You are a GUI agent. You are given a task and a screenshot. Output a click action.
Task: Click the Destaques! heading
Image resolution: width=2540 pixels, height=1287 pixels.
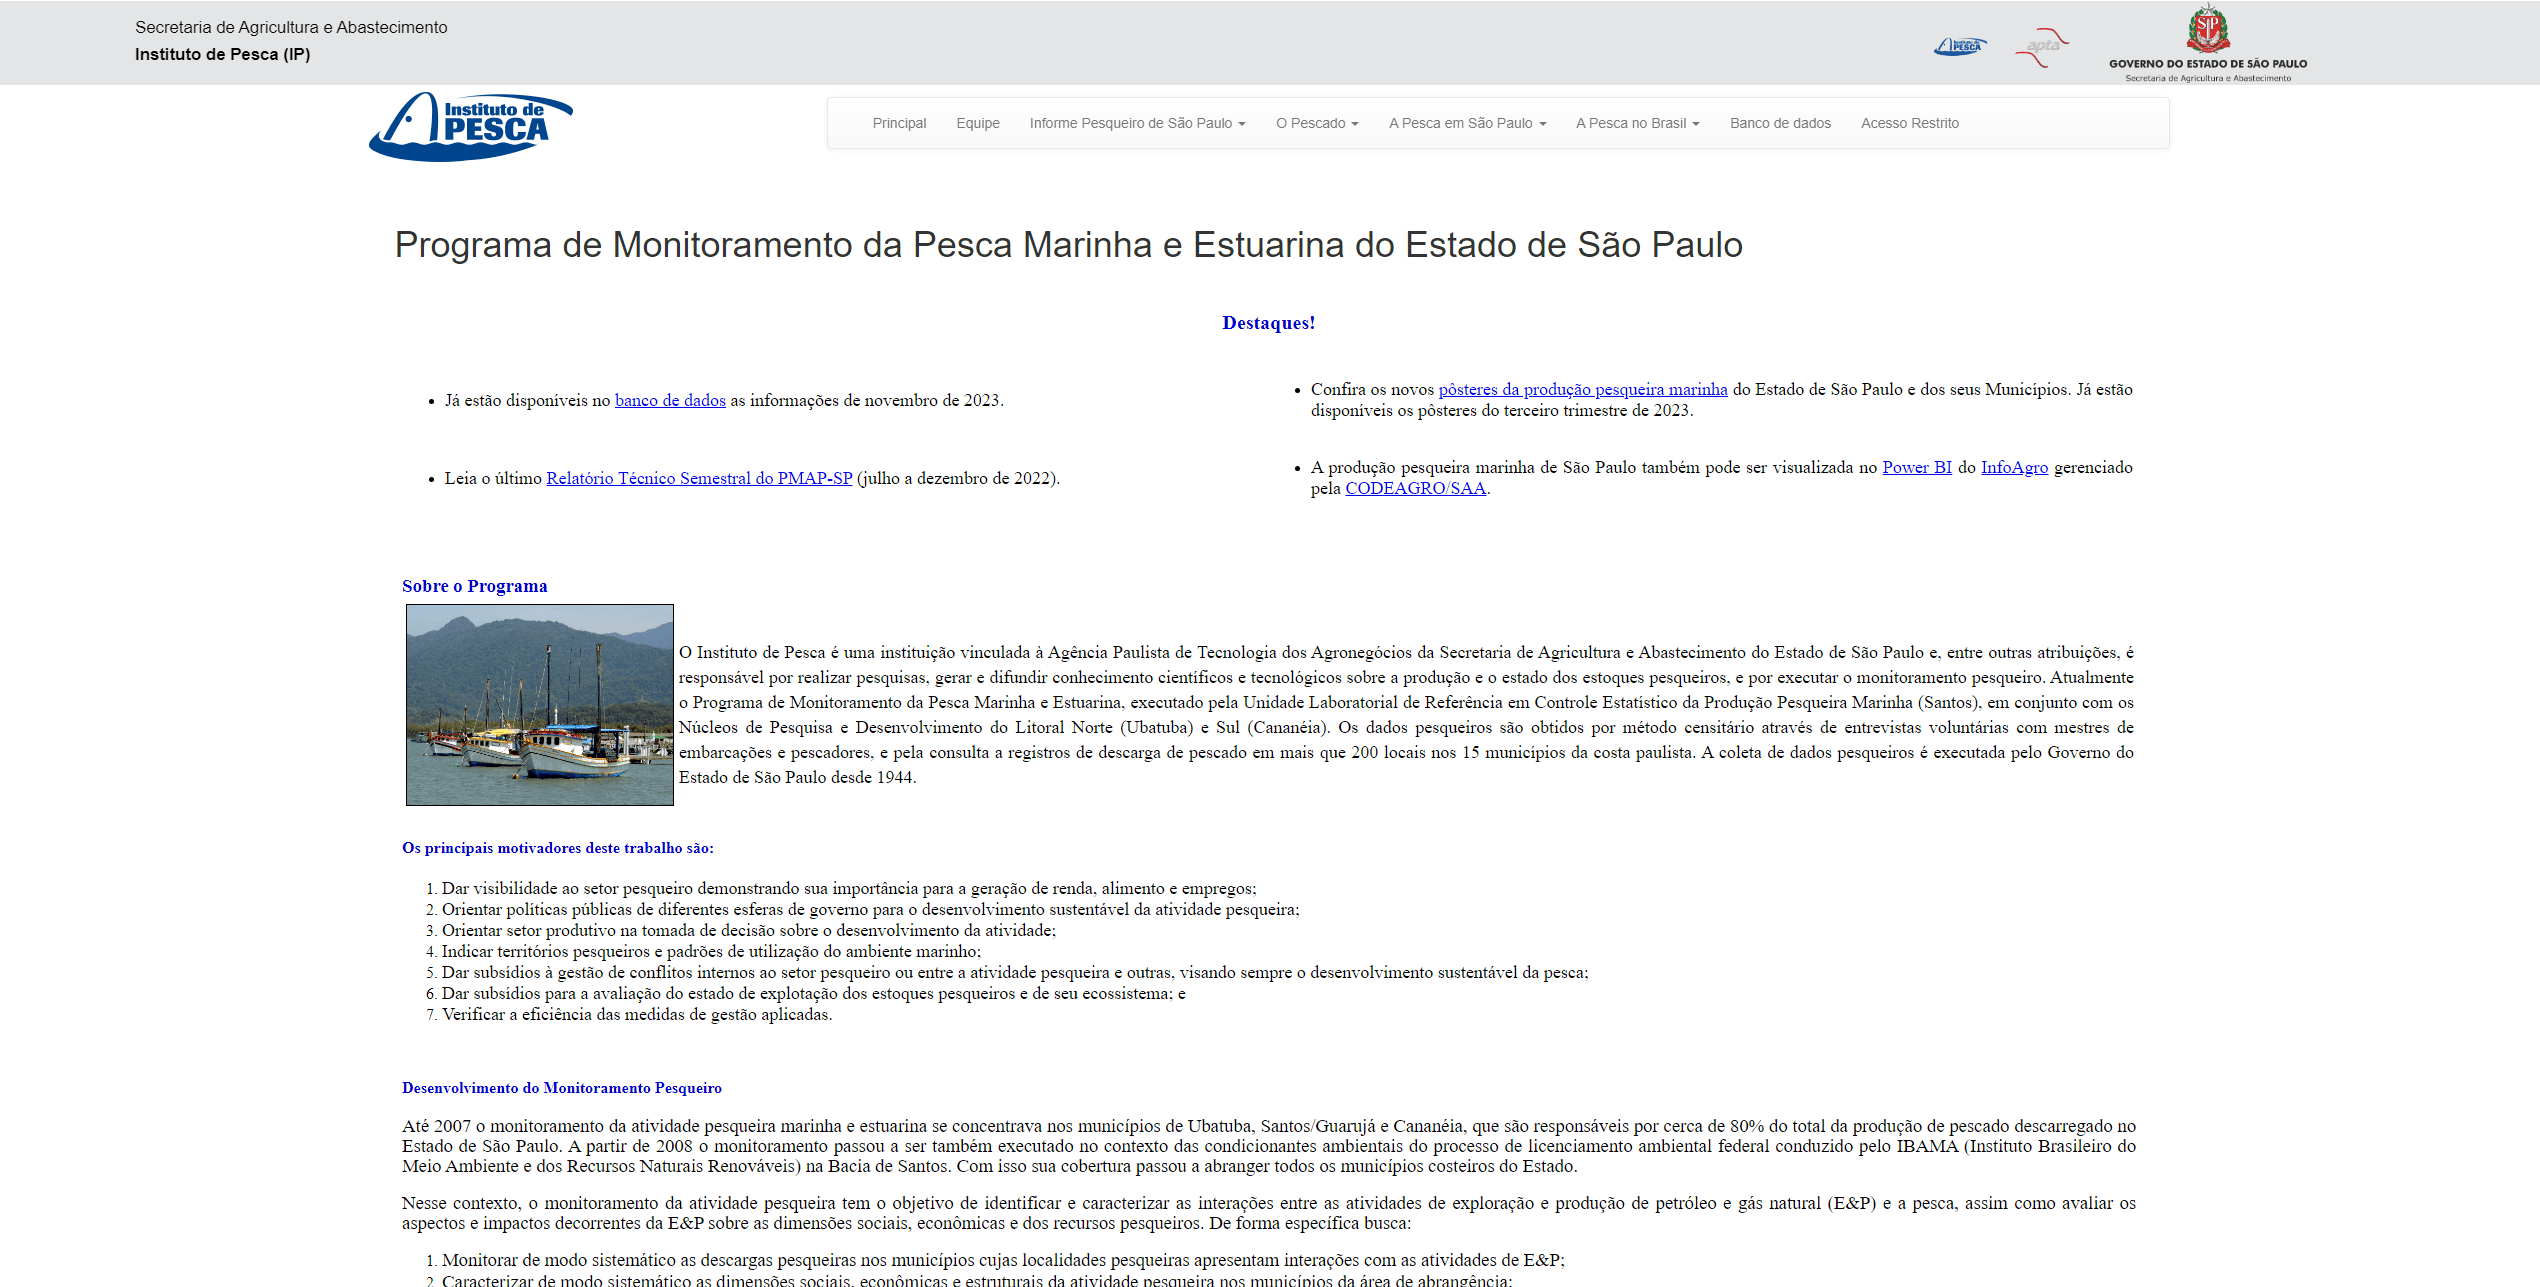(x=1267, y=323)
